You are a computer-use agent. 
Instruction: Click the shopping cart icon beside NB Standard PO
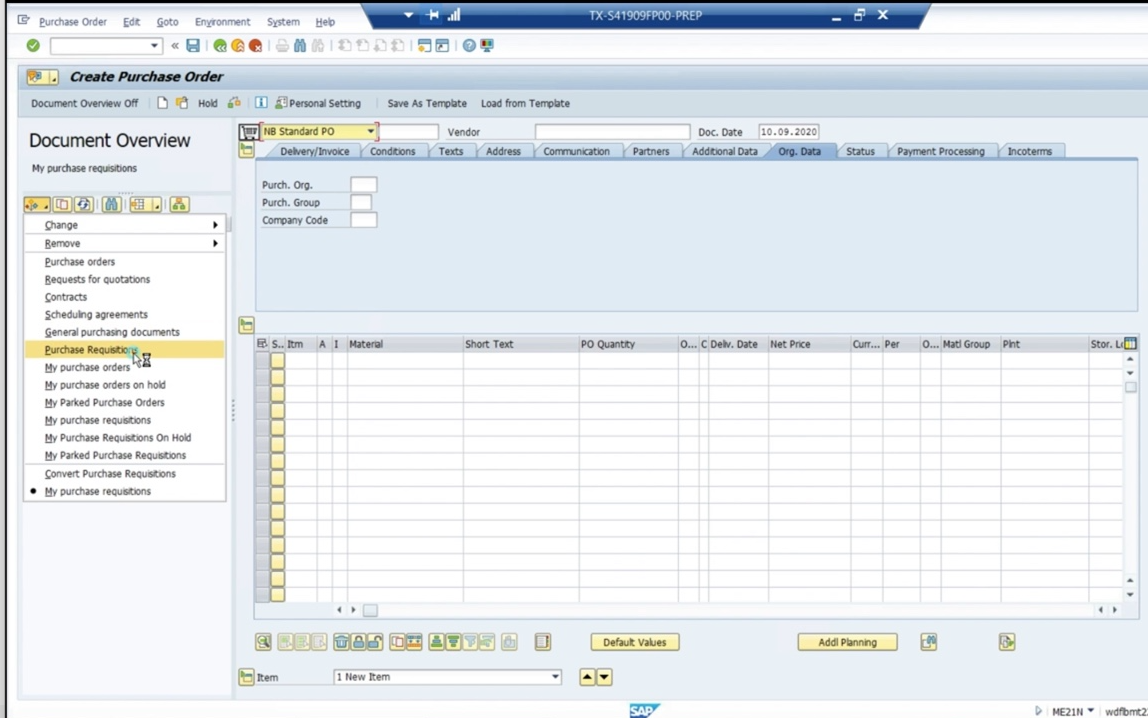tap(249, 132)
